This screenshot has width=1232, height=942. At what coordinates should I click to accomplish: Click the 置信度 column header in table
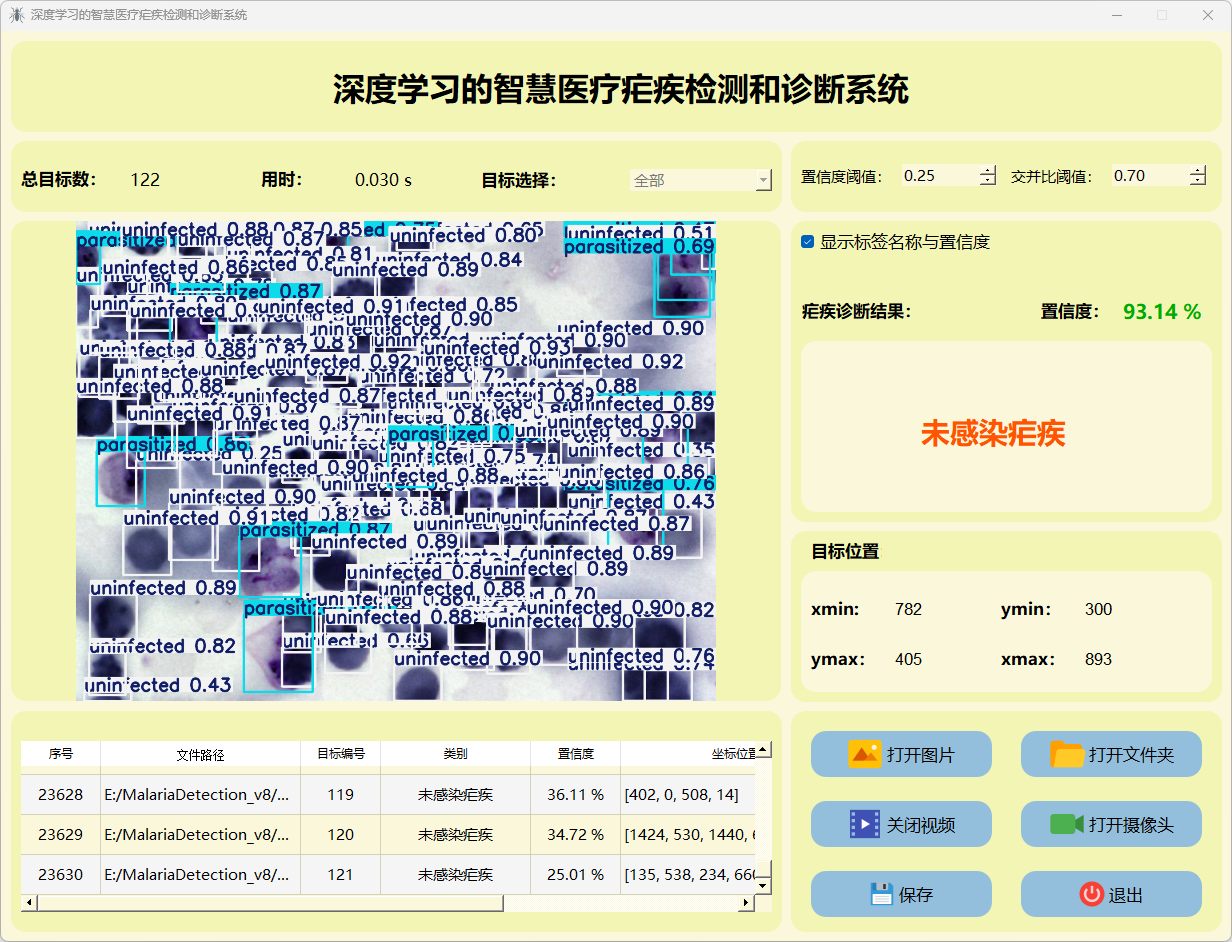(x=575, y=754)
